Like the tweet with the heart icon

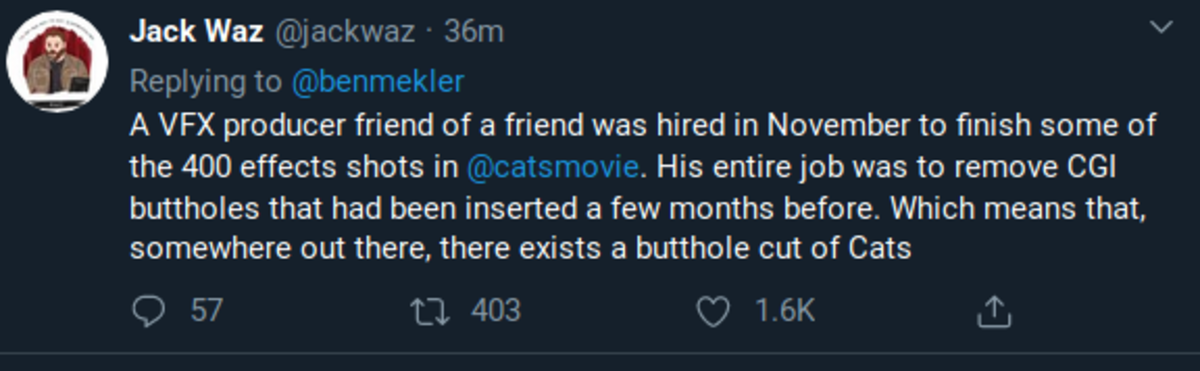[713, 313]
